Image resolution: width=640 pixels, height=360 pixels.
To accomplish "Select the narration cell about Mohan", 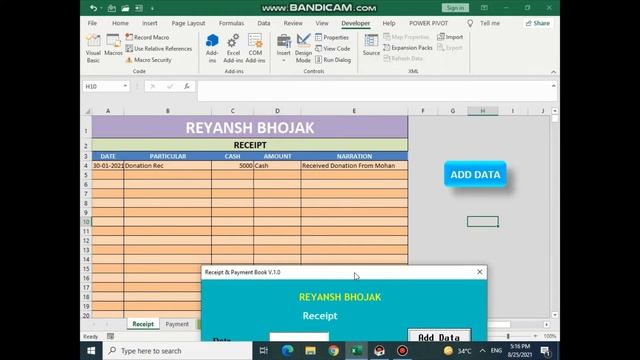I will point(354,166).
